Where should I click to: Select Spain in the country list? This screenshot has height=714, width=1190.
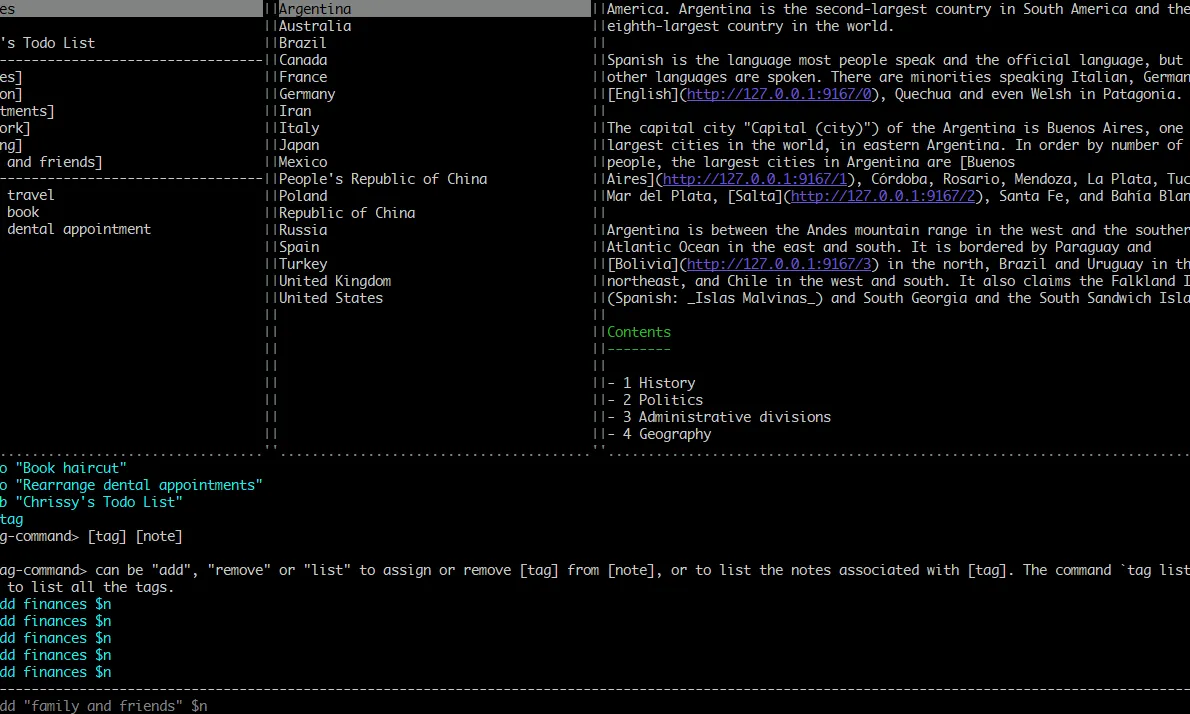[299, 247]
